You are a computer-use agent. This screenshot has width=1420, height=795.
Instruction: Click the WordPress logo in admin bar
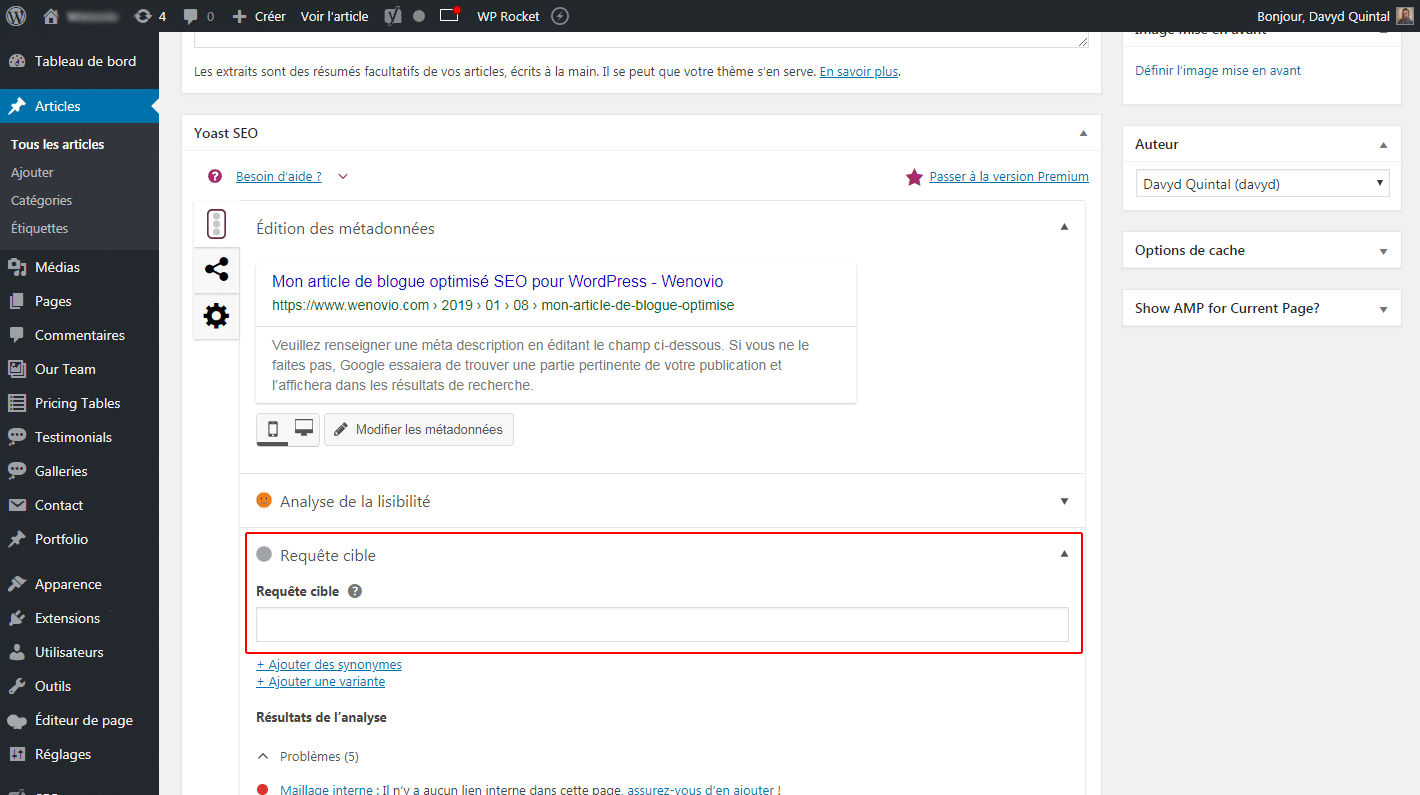tap(16, 16)
